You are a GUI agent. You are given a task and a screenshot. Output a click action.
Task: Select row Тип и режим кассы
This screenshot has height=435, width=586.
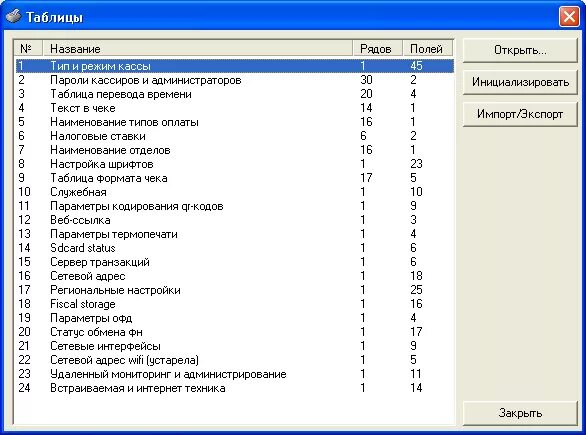[x=235, y=66]
